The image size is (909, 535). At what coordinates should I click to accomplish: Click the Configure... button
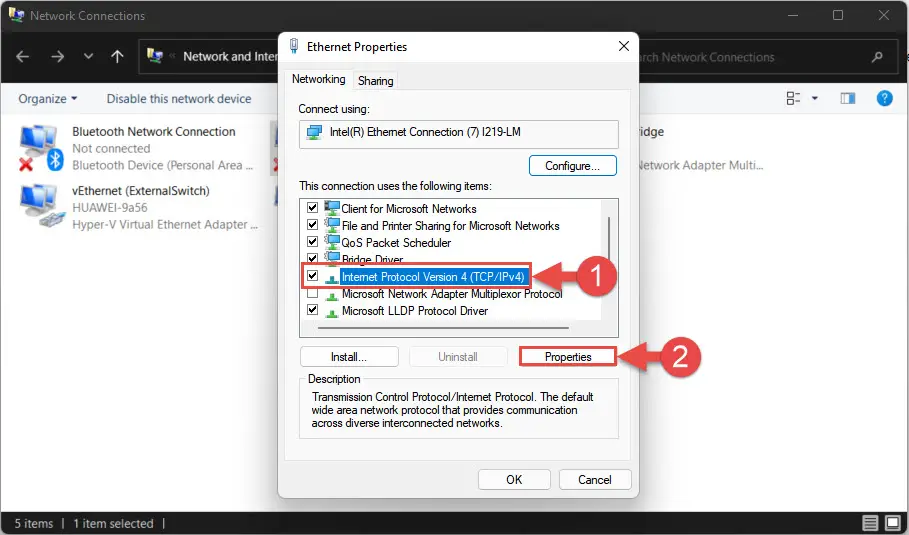pos(573,166)
